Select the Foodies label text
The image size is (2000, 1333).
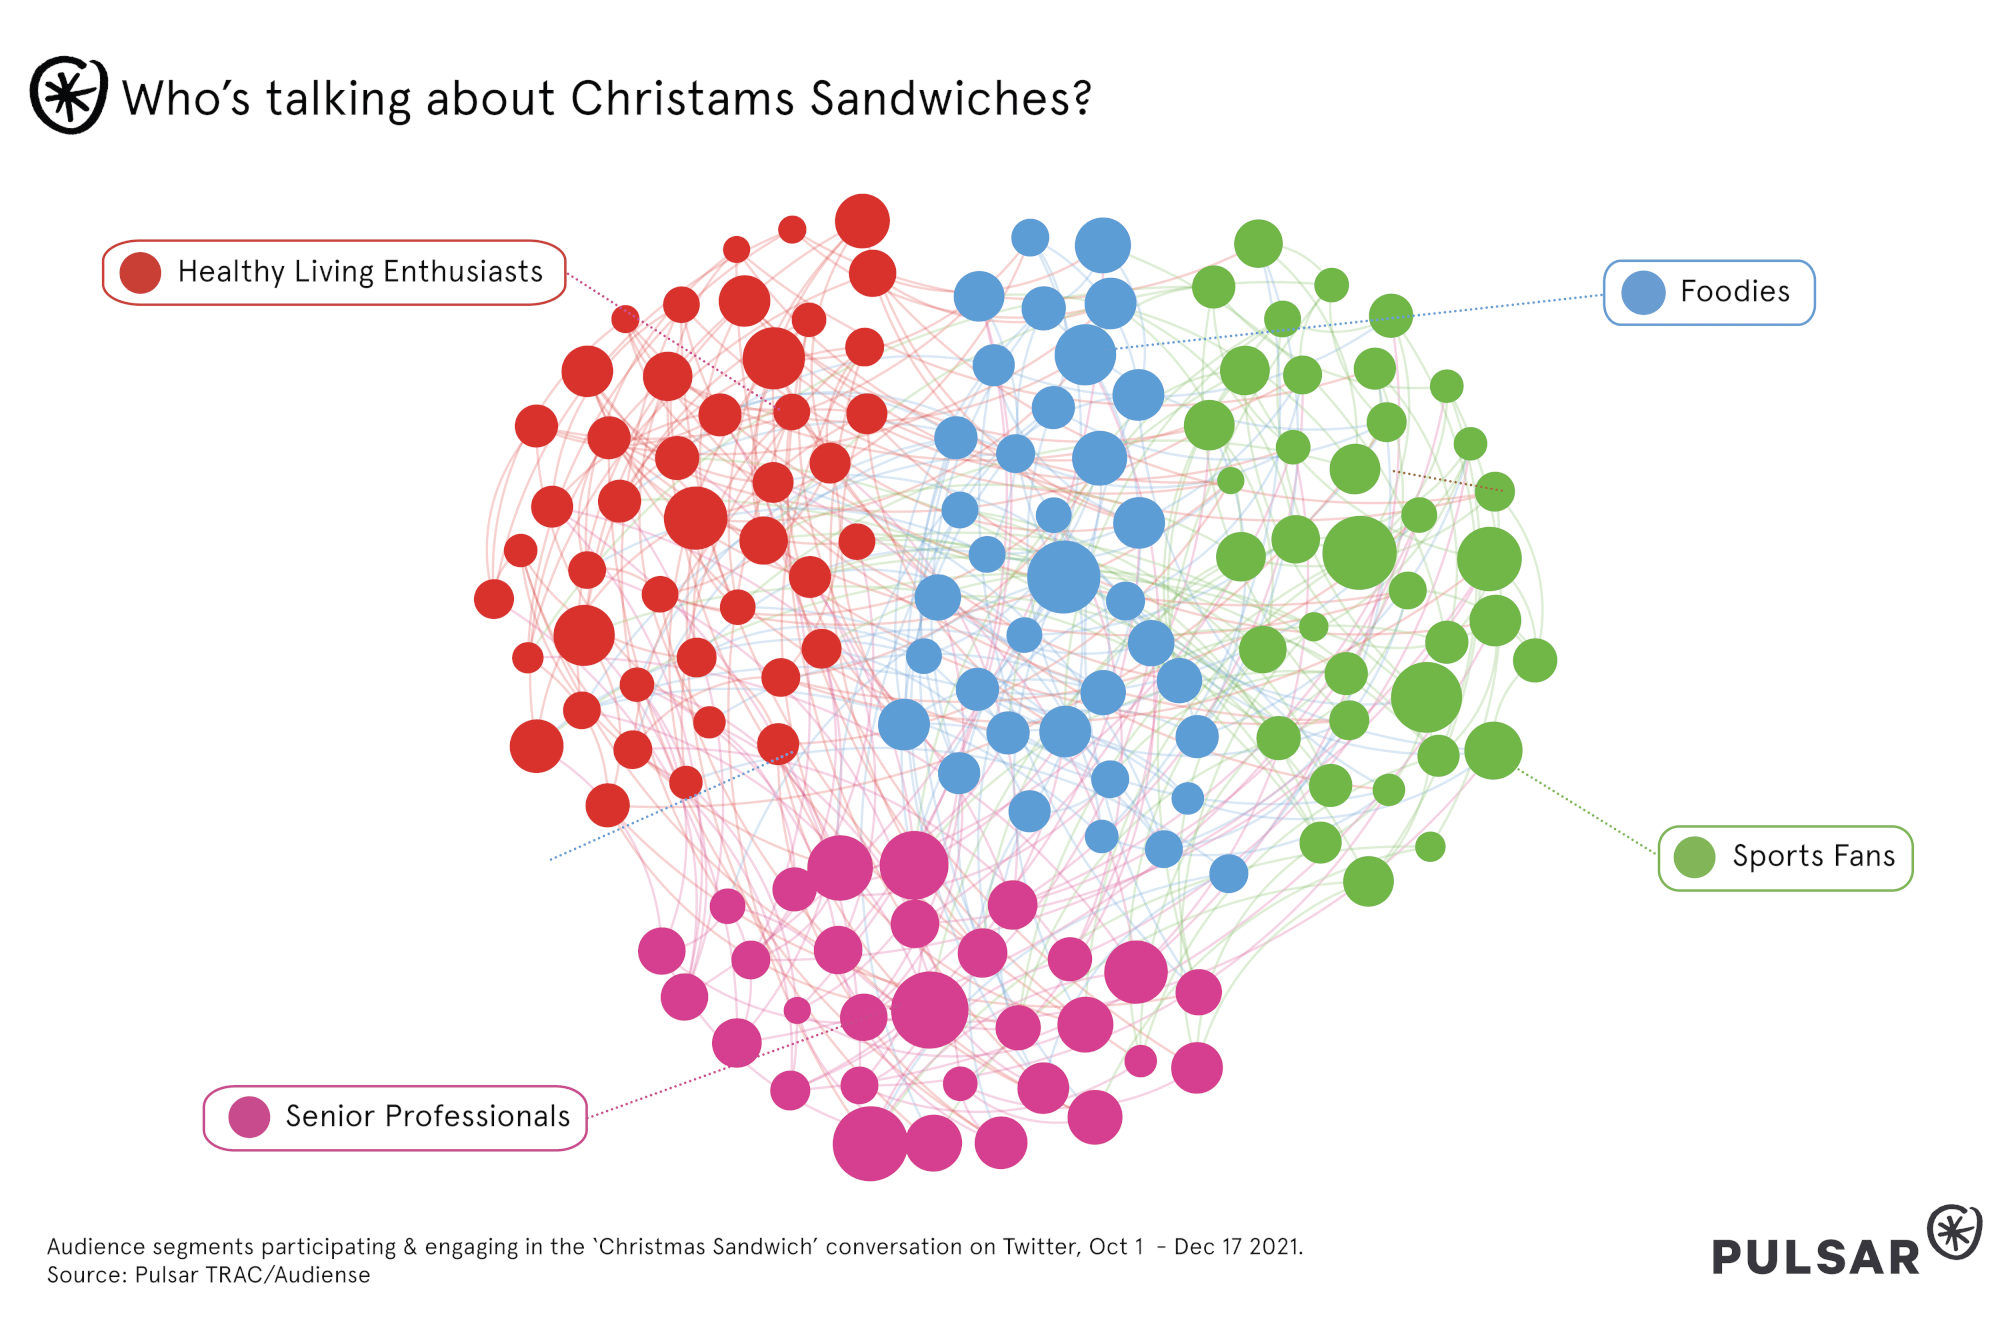1734,292
